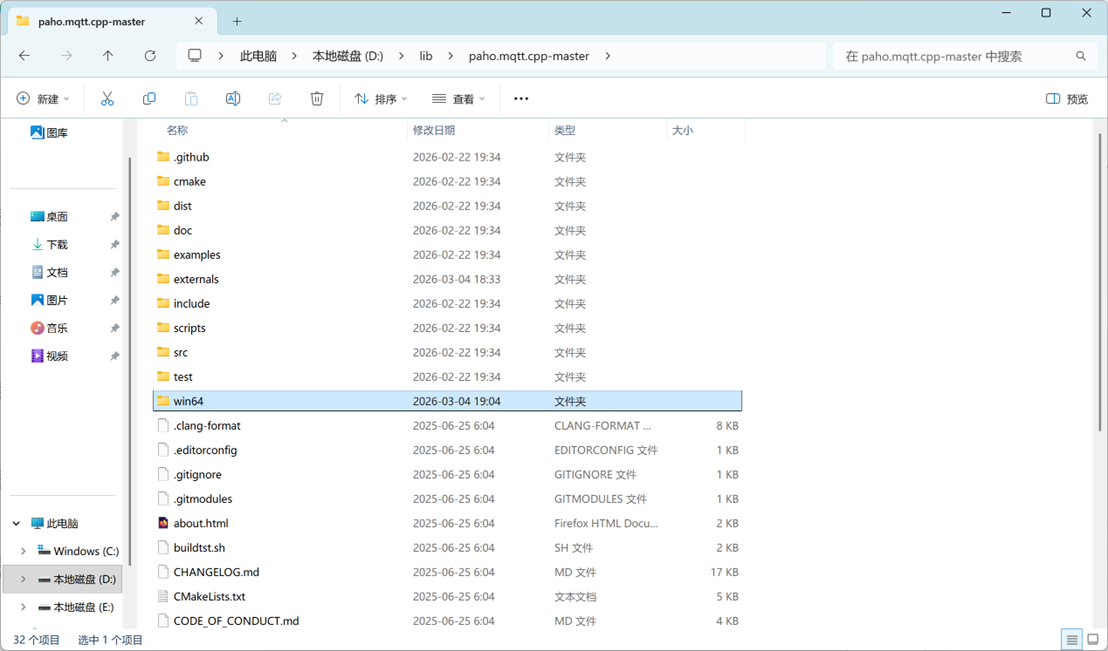Sort by Size (大小) column header
The height and width of the screenshot is (651, 1108).
pyautogui.click(x=682, y=130)
